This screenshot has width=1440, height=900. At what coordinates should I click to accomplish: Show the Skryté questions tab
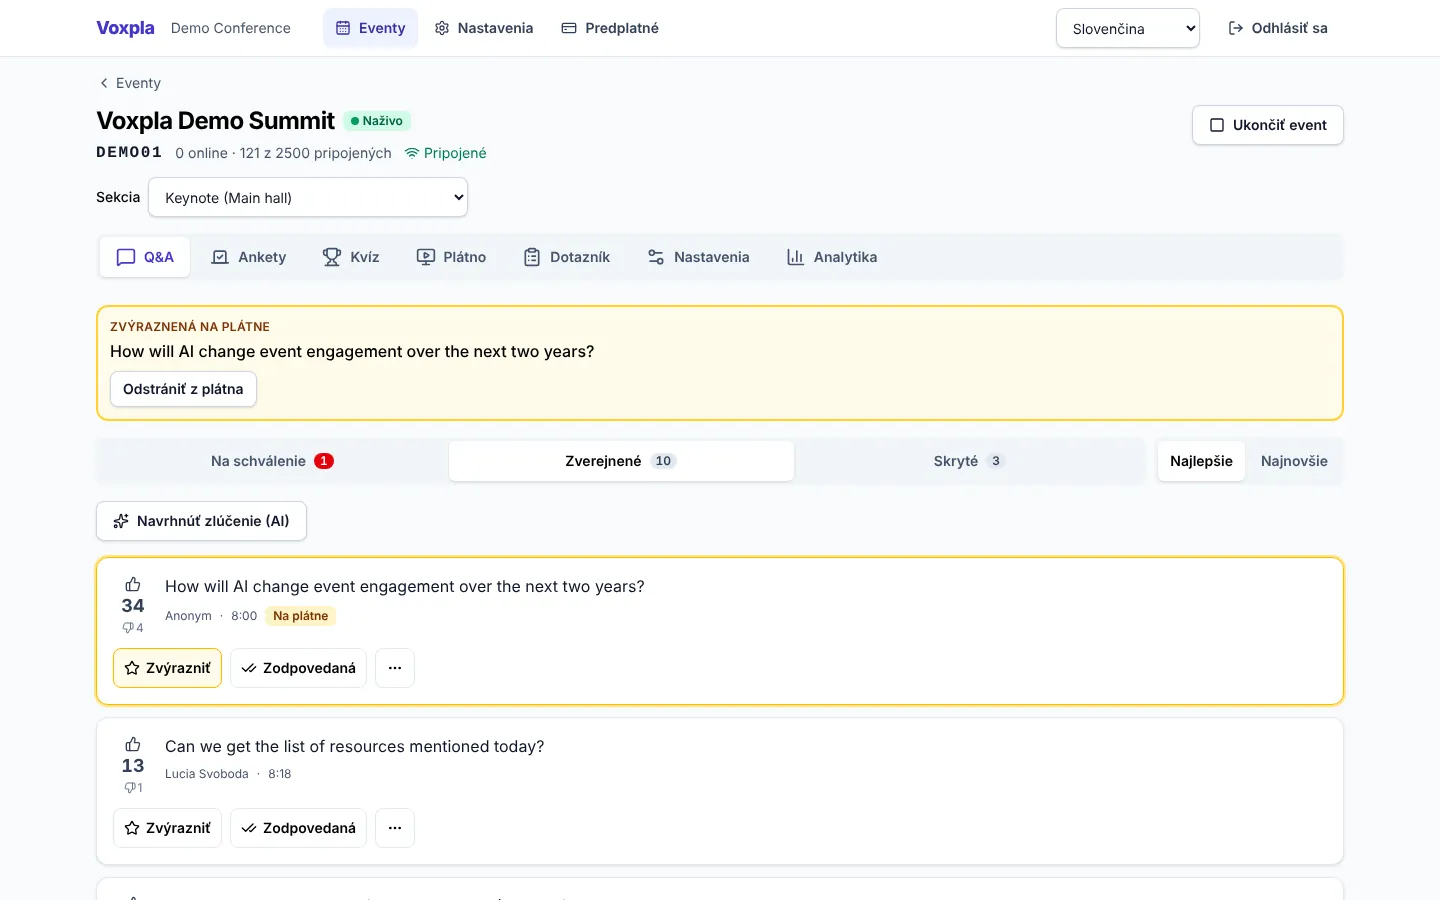[x=968, y=461]
